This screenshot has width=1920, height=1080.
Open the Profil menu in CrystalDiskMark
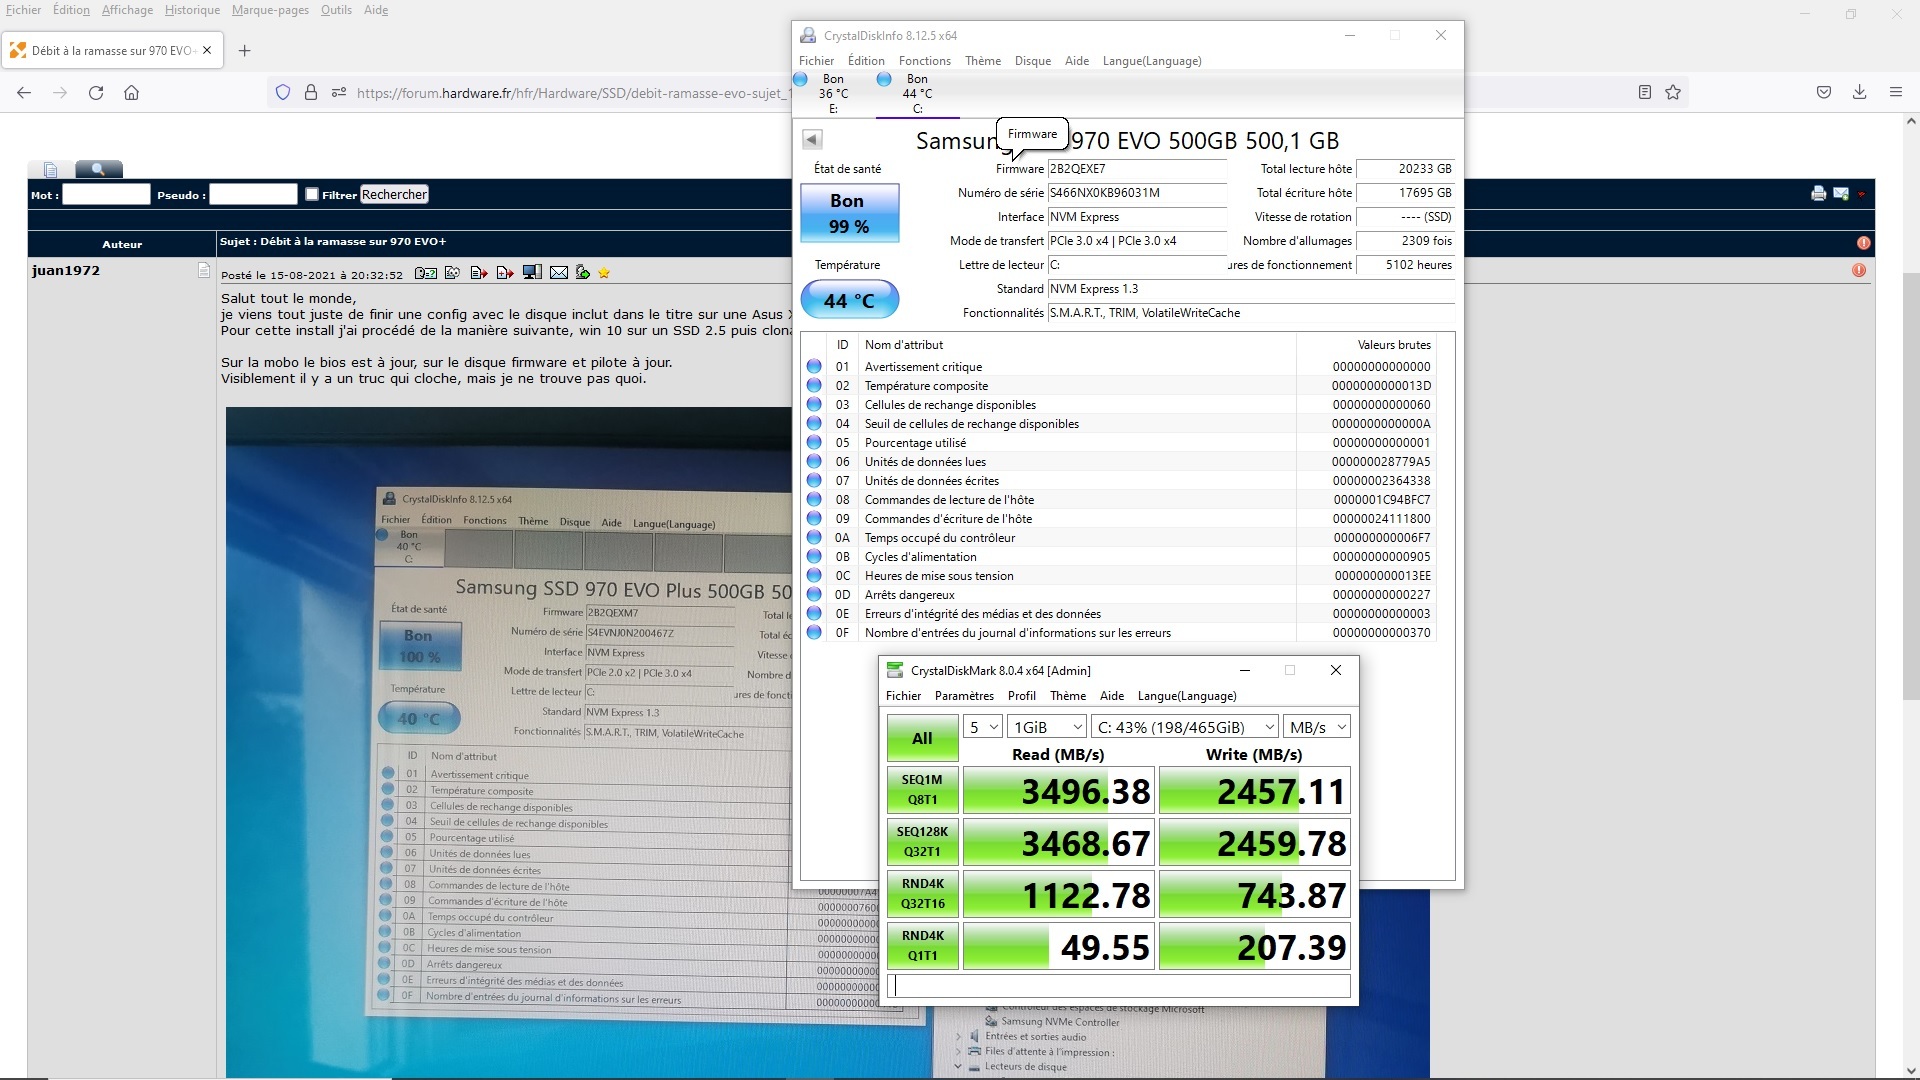pos(1021,696)
